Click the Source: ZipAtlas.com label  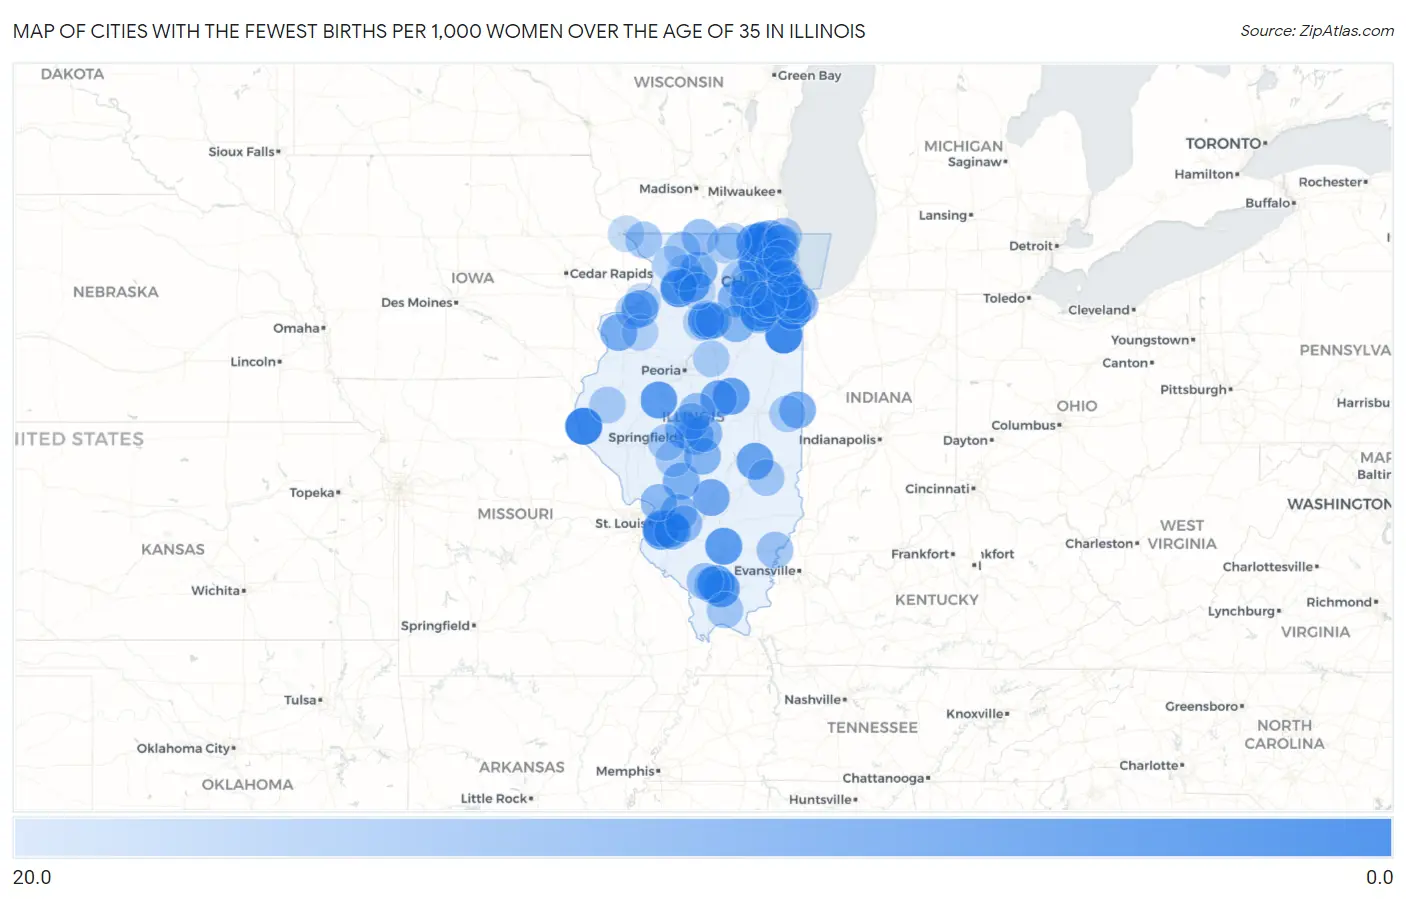pos(1317,31)
